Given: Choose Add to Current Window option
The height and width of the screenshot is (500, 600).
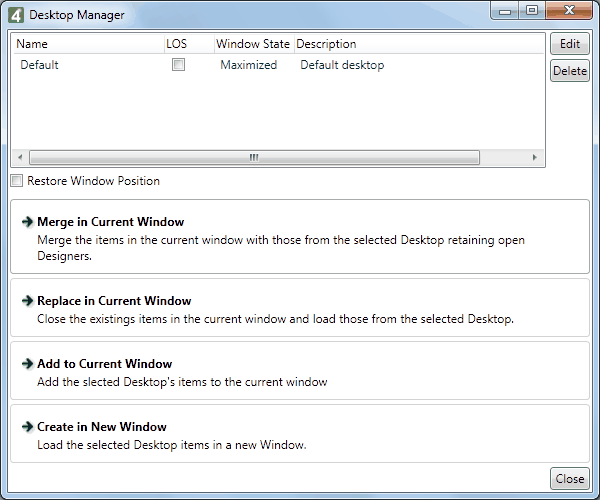Looking at the screenshot, I should [300, 371].
